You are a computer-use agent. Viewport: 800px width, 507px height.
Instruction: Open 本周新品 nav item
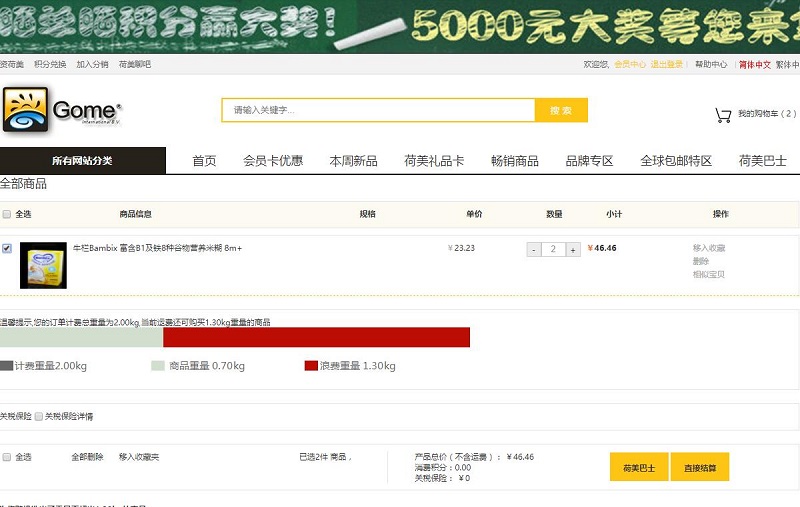coord(354,161)
